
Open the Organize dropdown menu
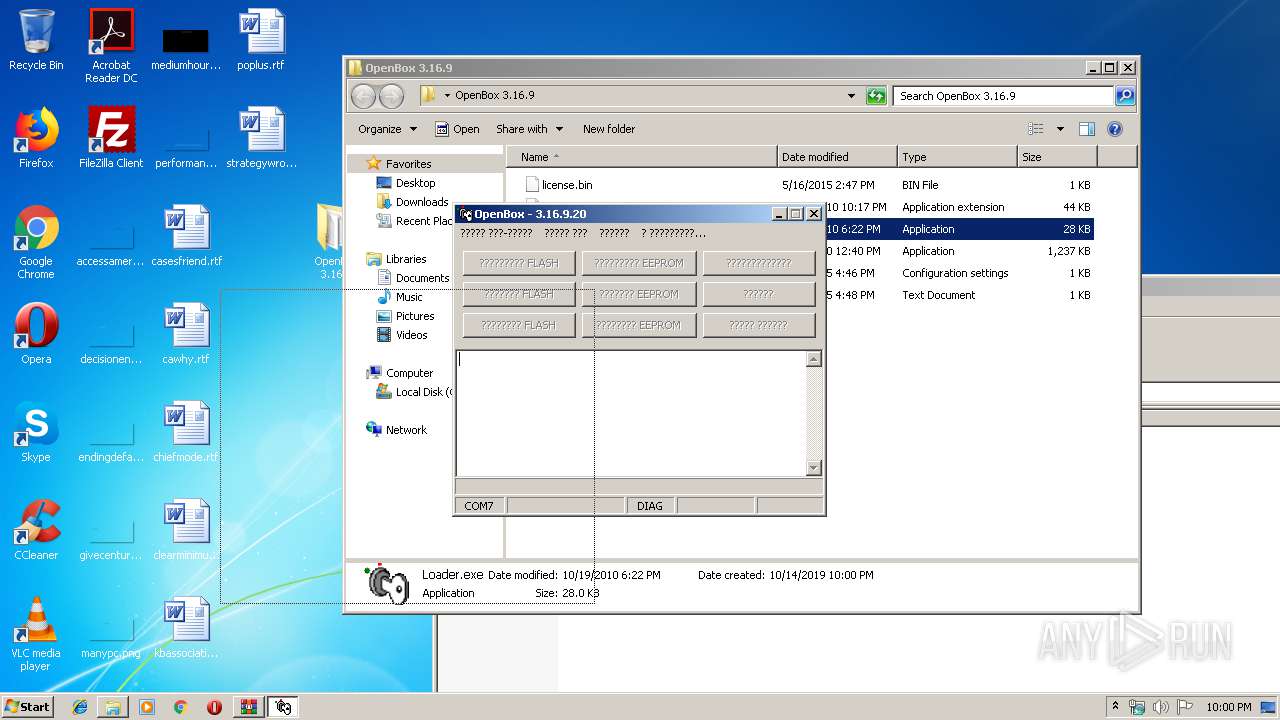(387, 129)
